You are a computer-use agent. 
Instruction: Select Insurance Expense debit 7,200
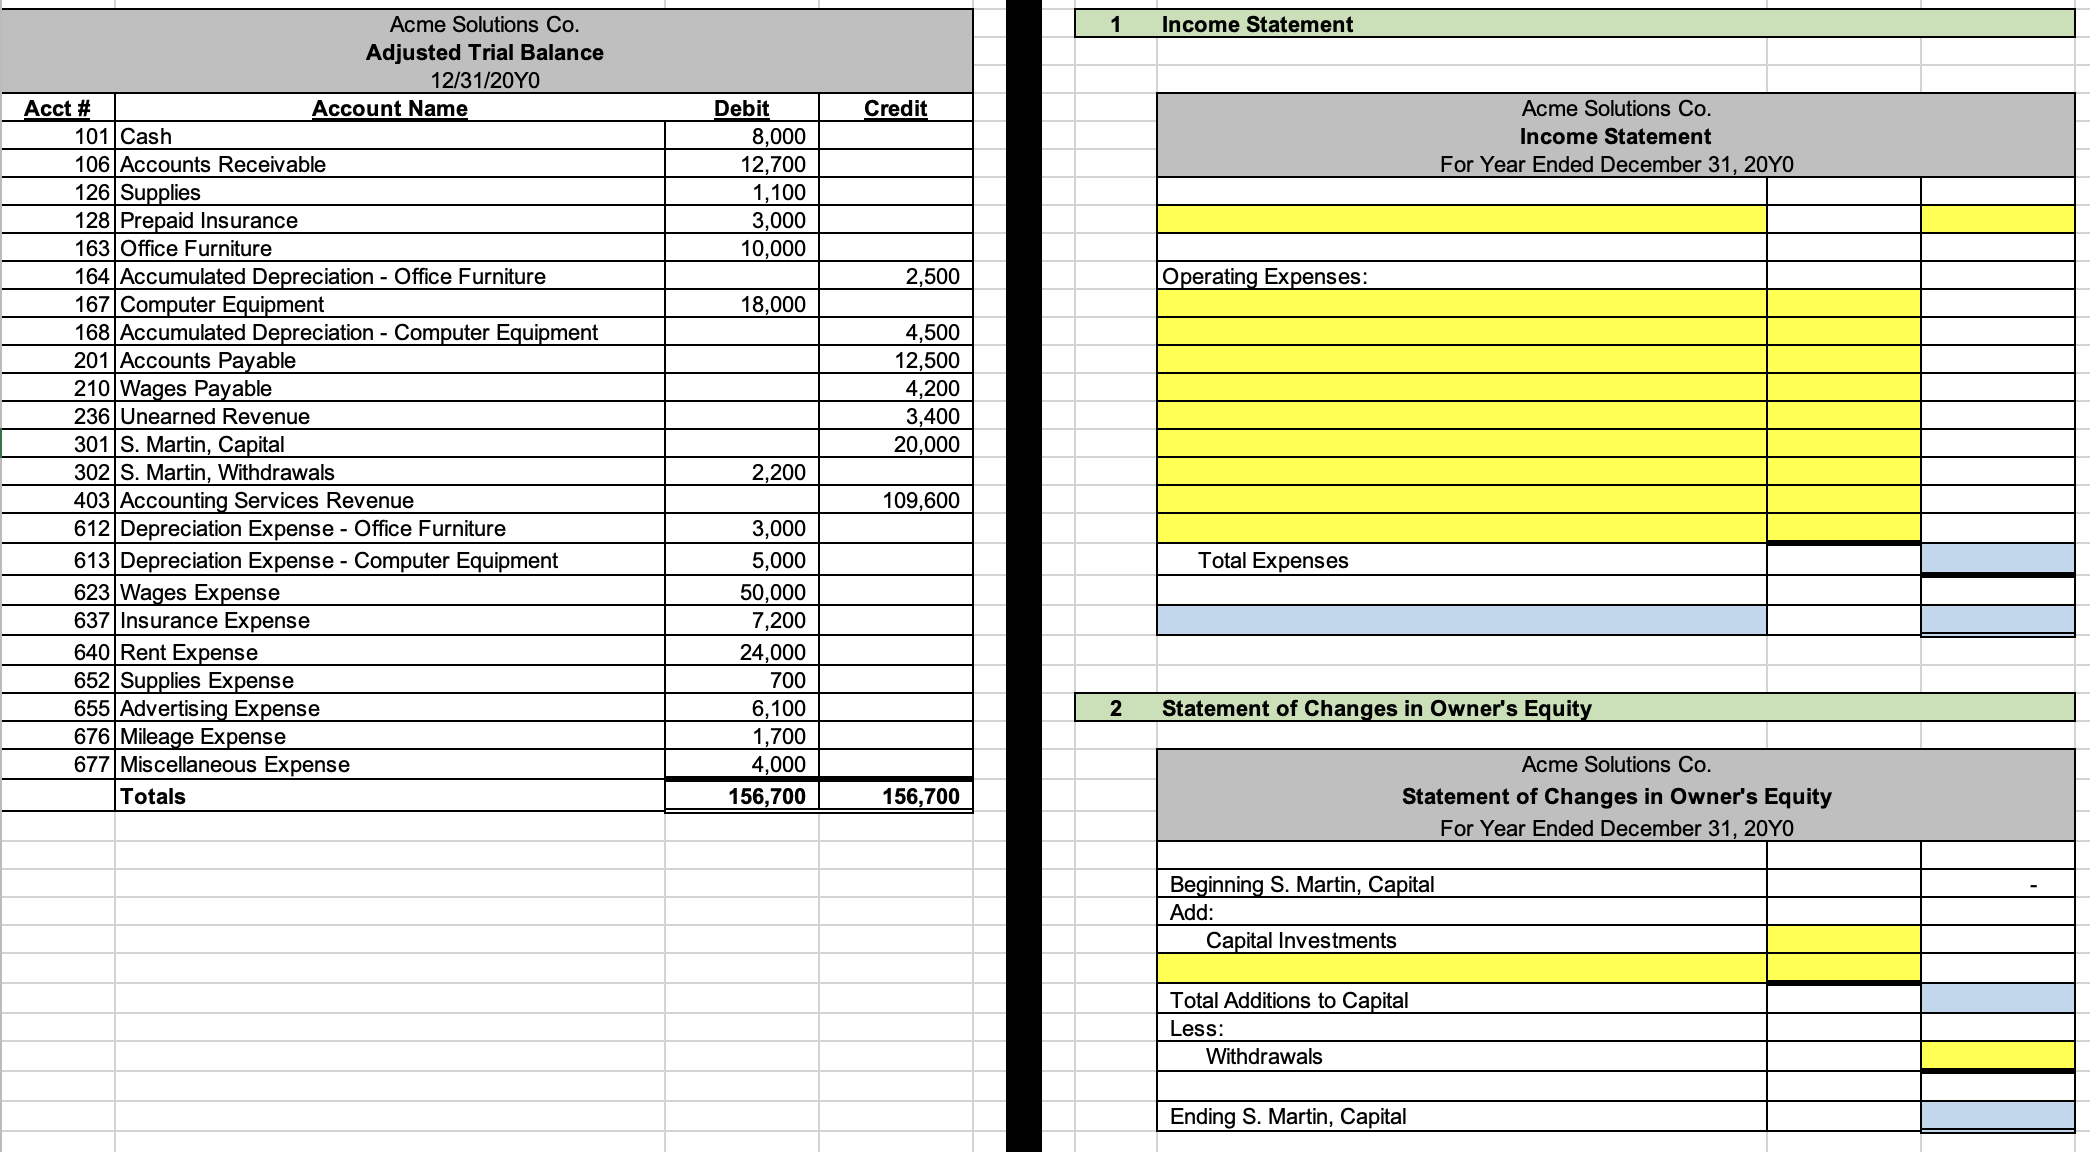tap(742, 620)
